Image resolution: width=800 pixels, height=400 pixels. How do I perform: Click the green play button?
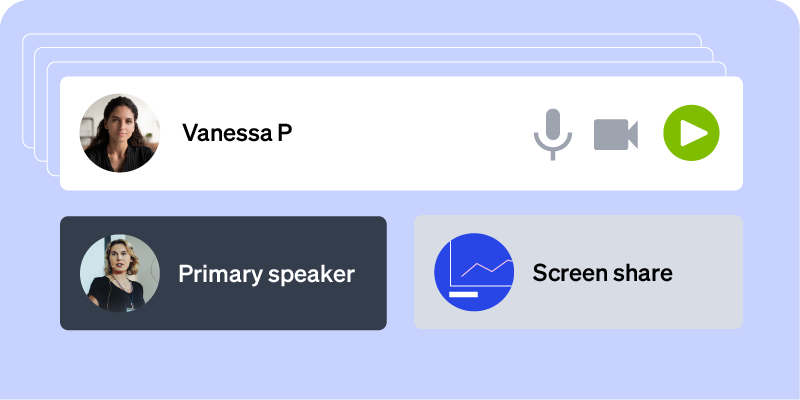[691, 133]
